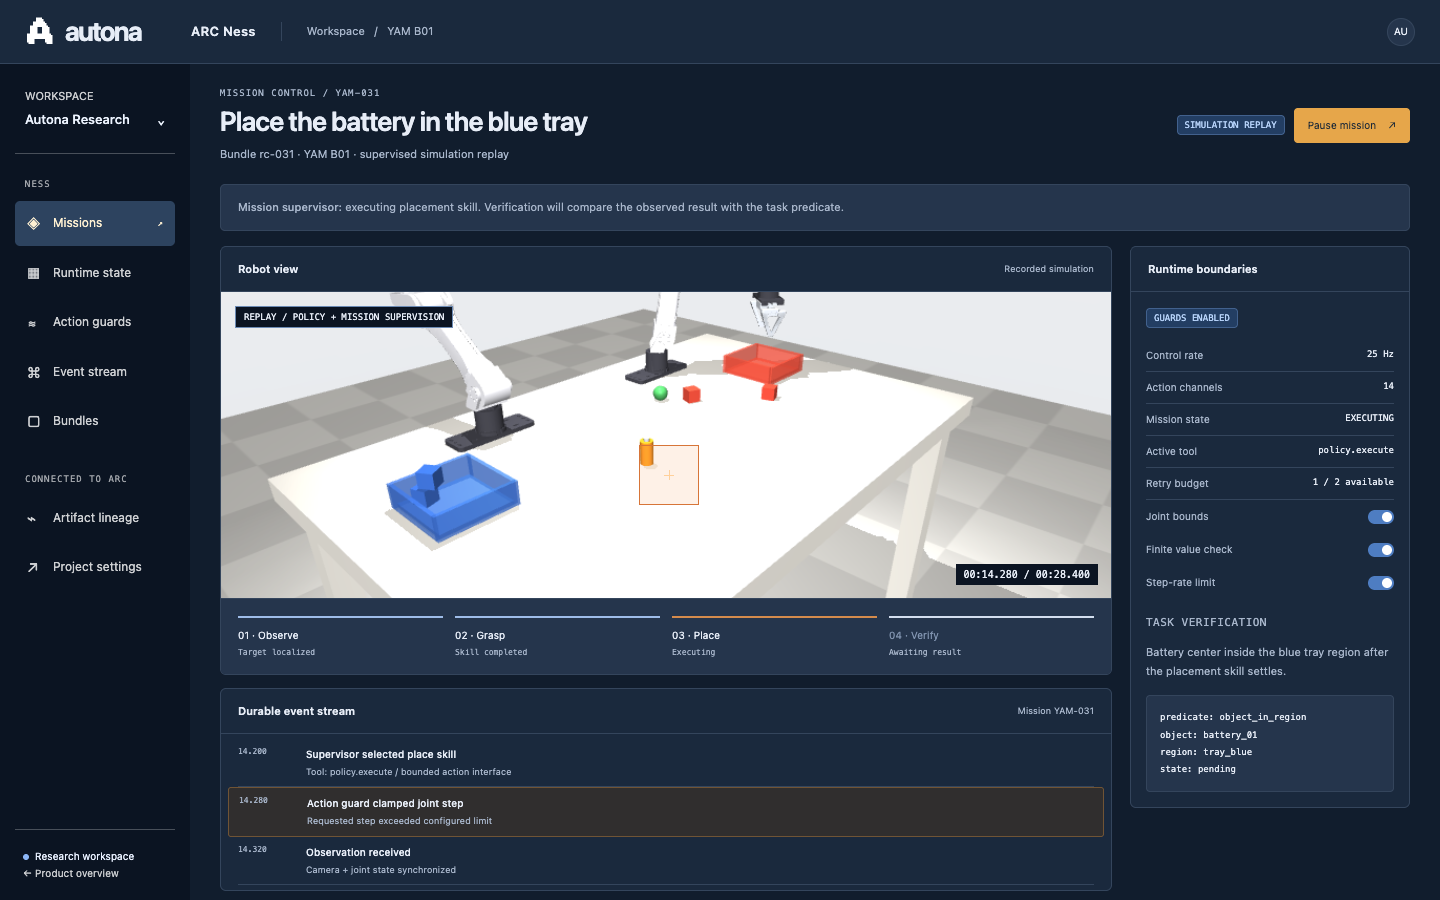Click the blue tray in robot view
This screenshot has width=1440, height=900.
point(454,498)
